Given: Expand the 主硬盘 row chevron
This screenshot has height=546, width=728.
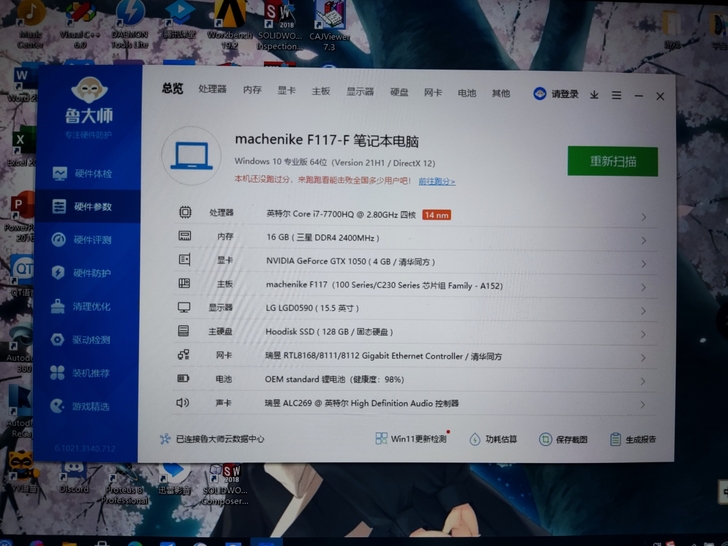Looking at the screenshot, I should [x=643, y=334].
